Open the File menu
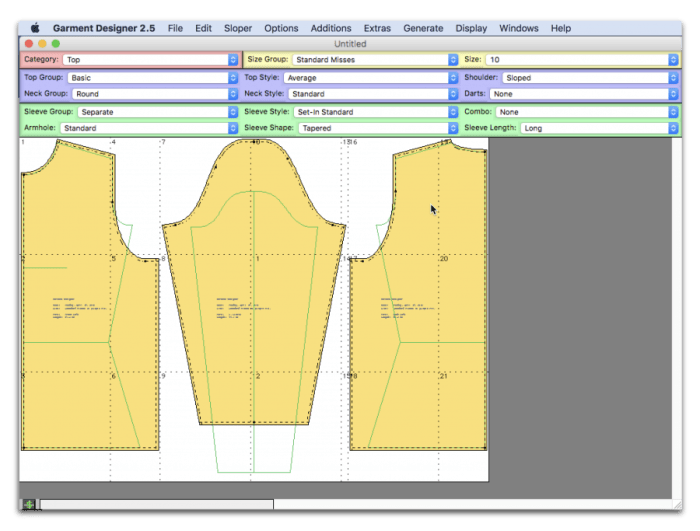Screen dimensions: 700x531 click(x=175, y=28)
